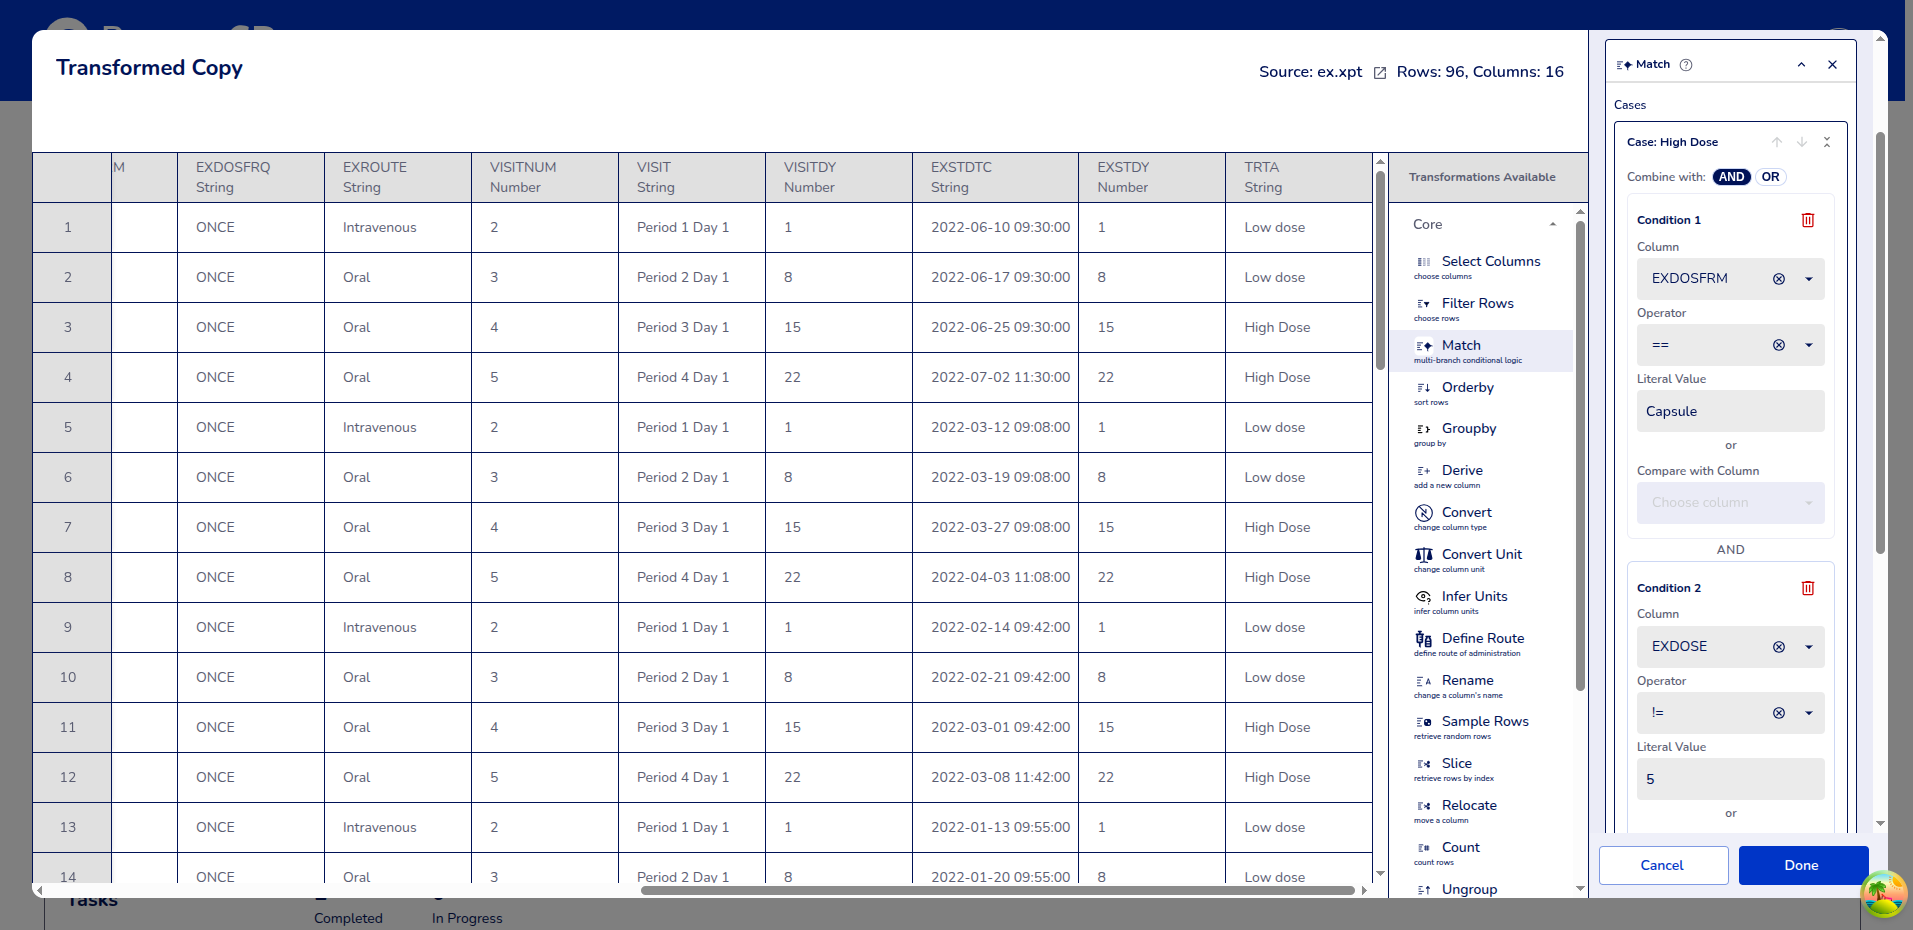The height and width of the screenshot is (930, 1913).
Task: Clear the EXDOSFRM column selection
Action: click(x=1778, y=279)
